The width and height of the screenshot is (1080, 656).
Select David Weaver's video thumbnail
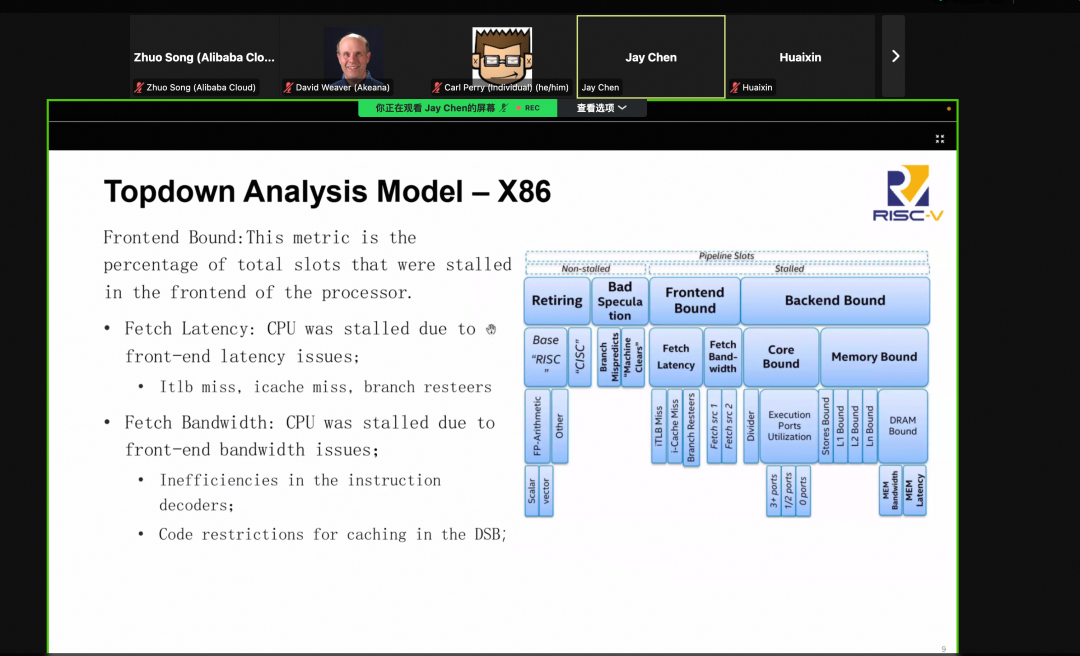coord(353,57)
